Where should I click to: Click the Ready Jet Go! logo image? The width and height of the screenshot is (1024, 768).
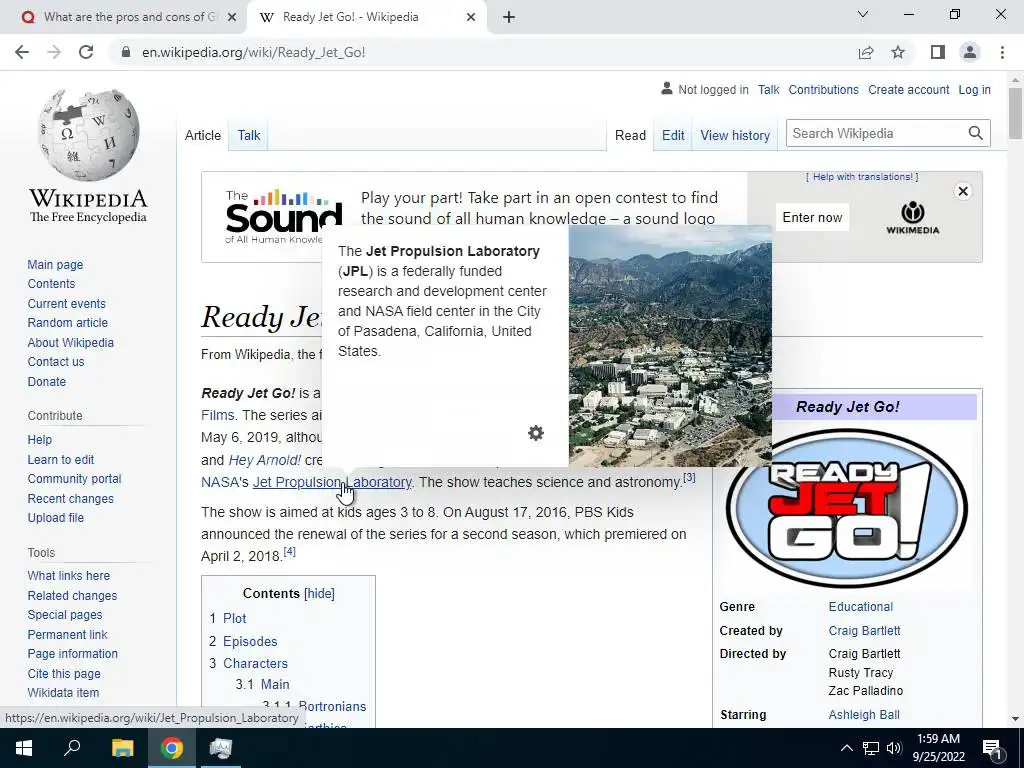tap(846, 507)
